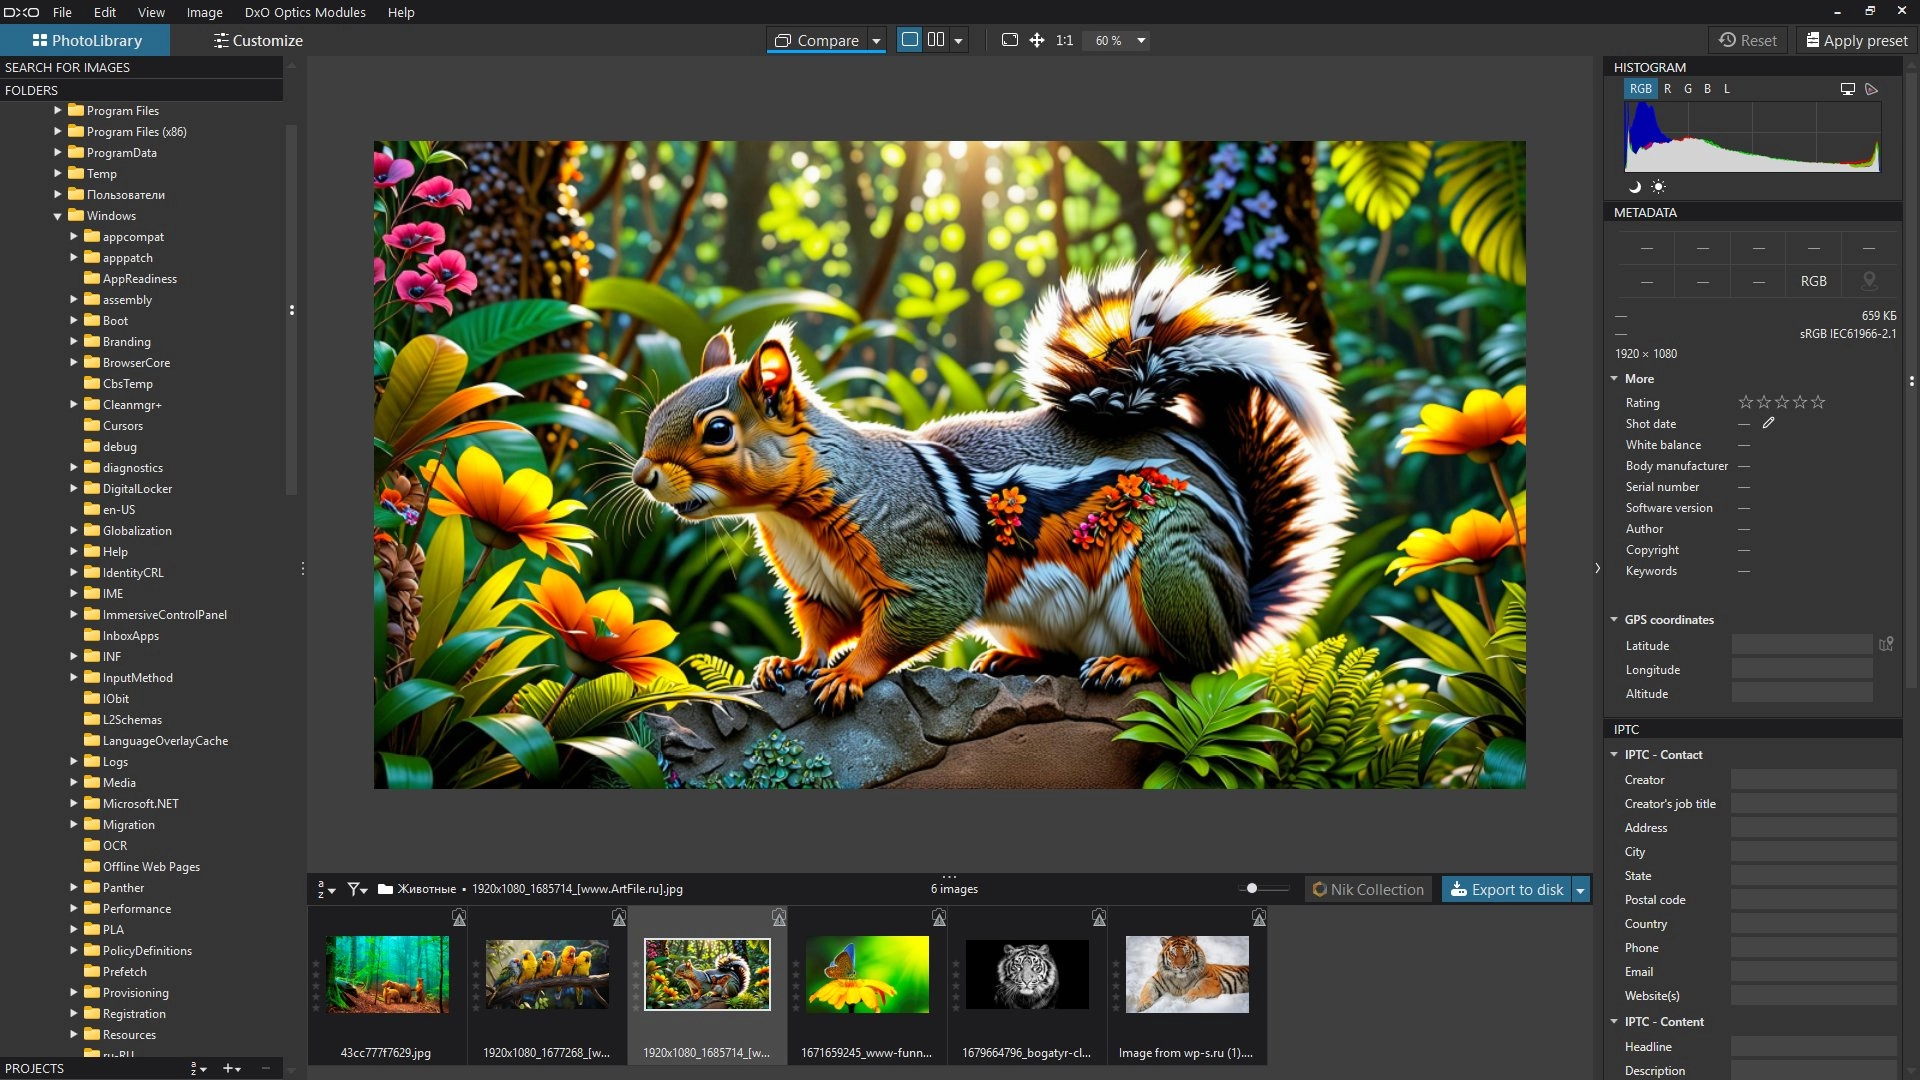Show only the R channel histogram

(1667, 89)
